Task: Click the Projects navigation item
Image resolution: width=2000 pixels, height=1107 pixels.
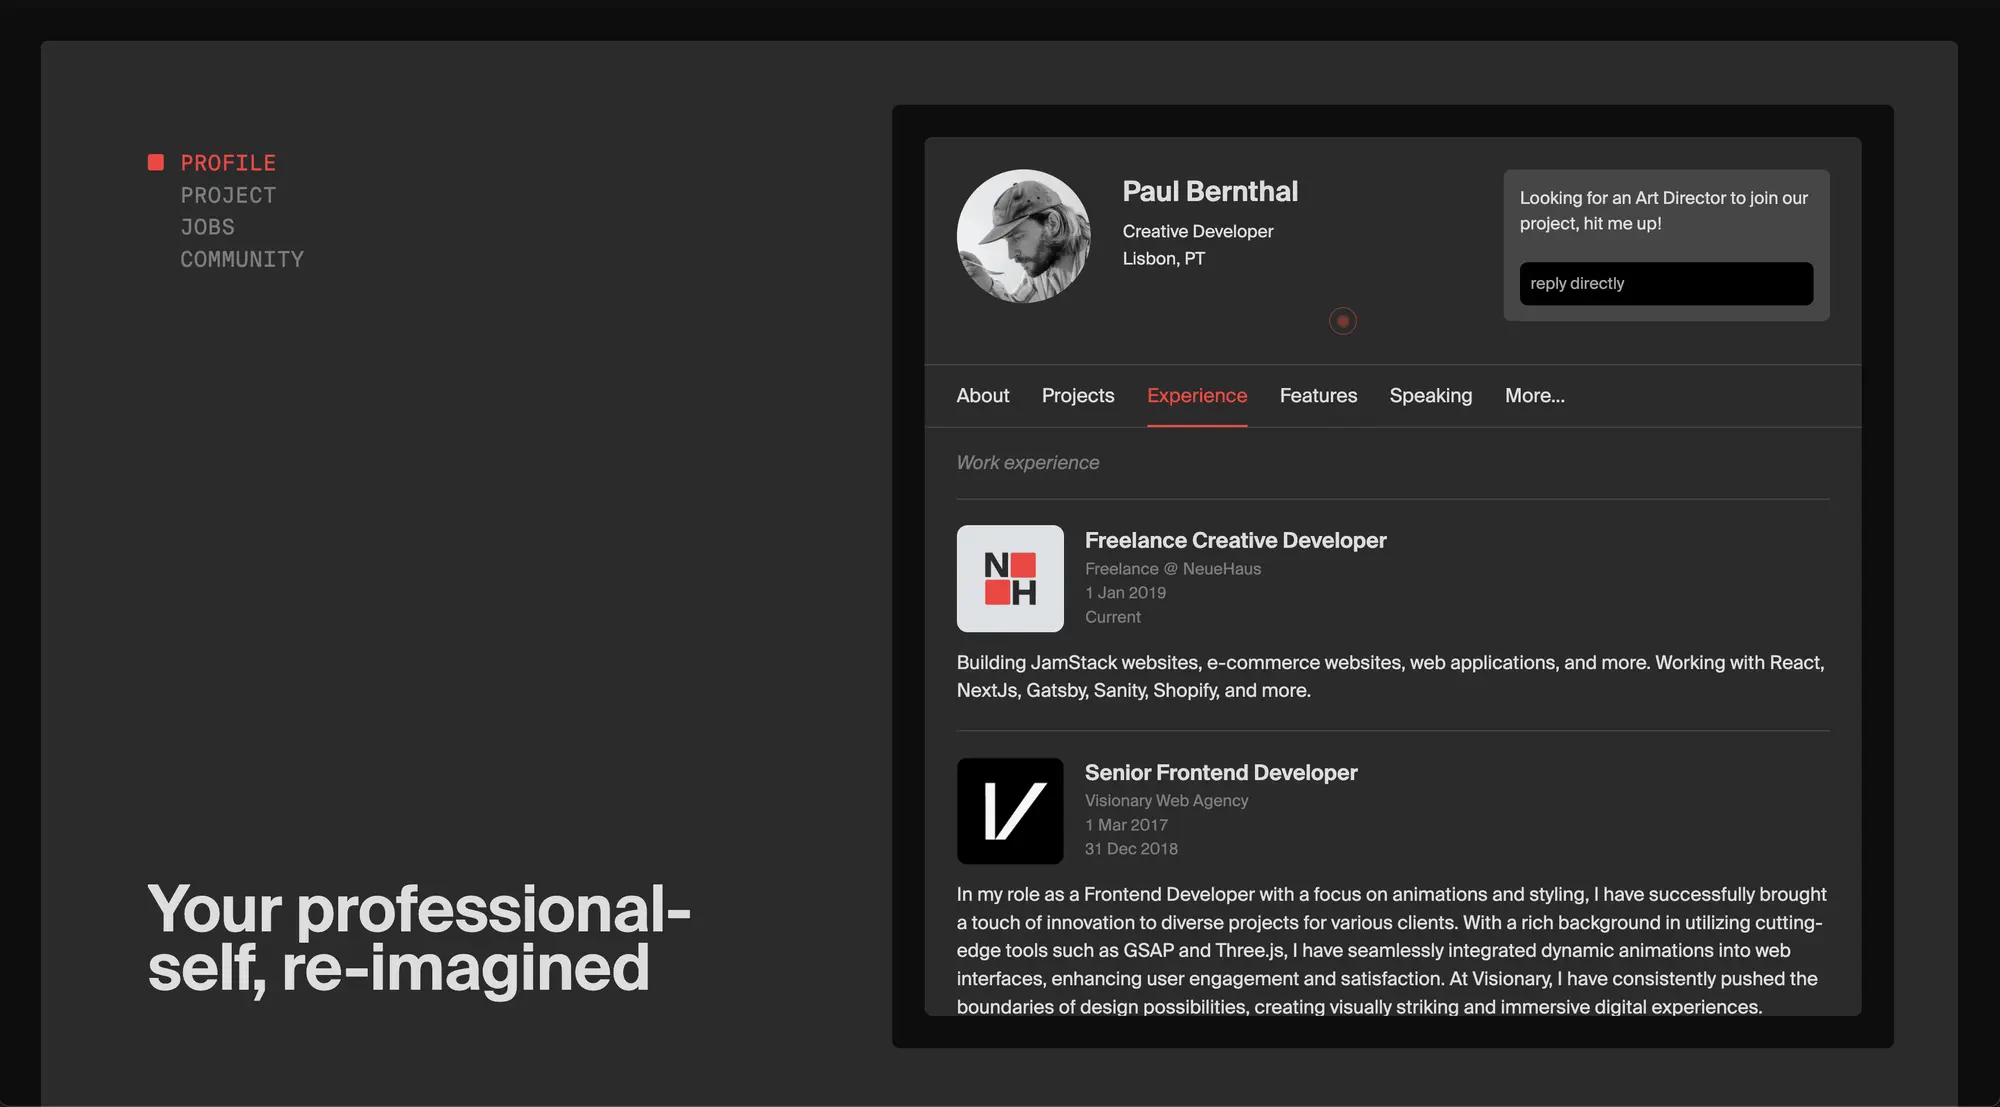Action: pyautogui.click(x=1078, y=395)
